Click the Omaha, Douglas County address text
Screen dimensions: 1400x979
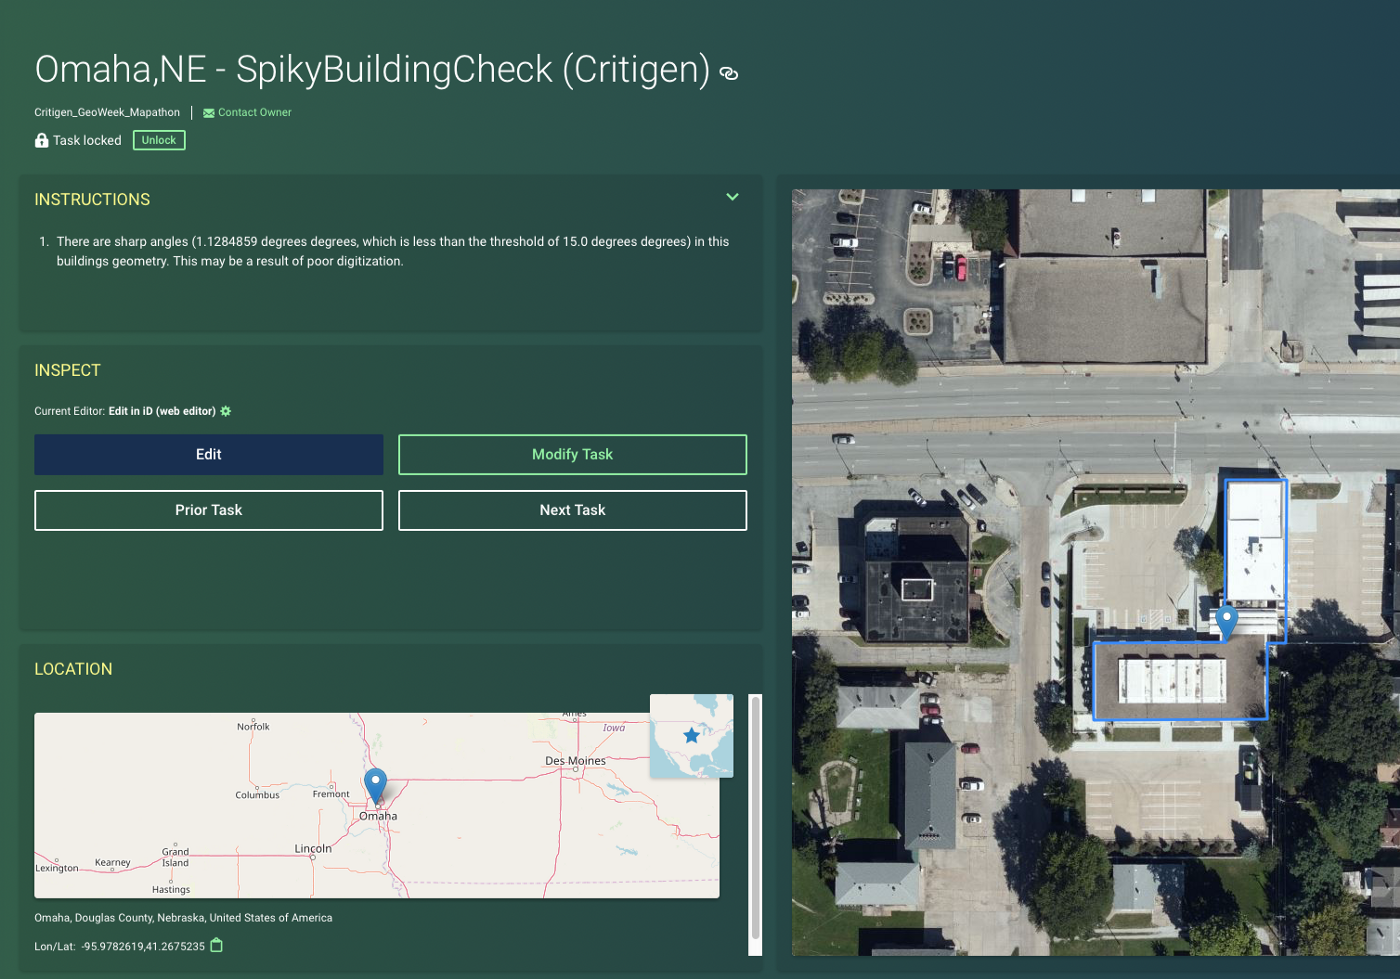[x=183, y=918]
